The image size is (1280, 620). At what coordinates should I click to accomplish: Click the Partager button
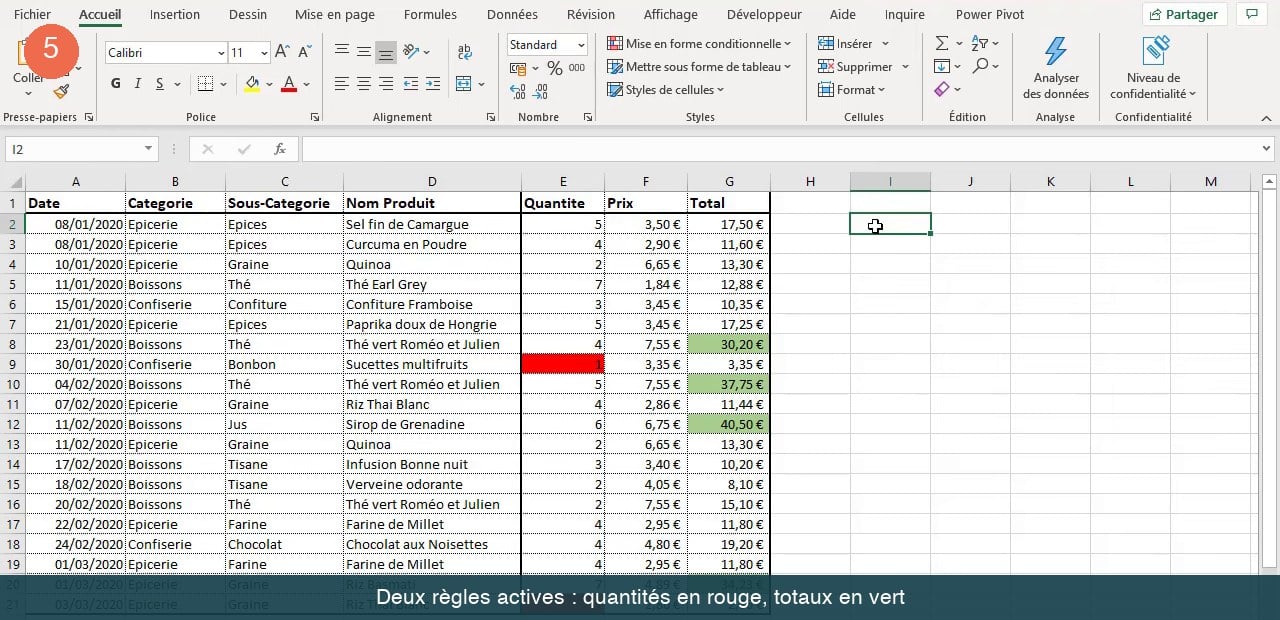point(1185,15)
